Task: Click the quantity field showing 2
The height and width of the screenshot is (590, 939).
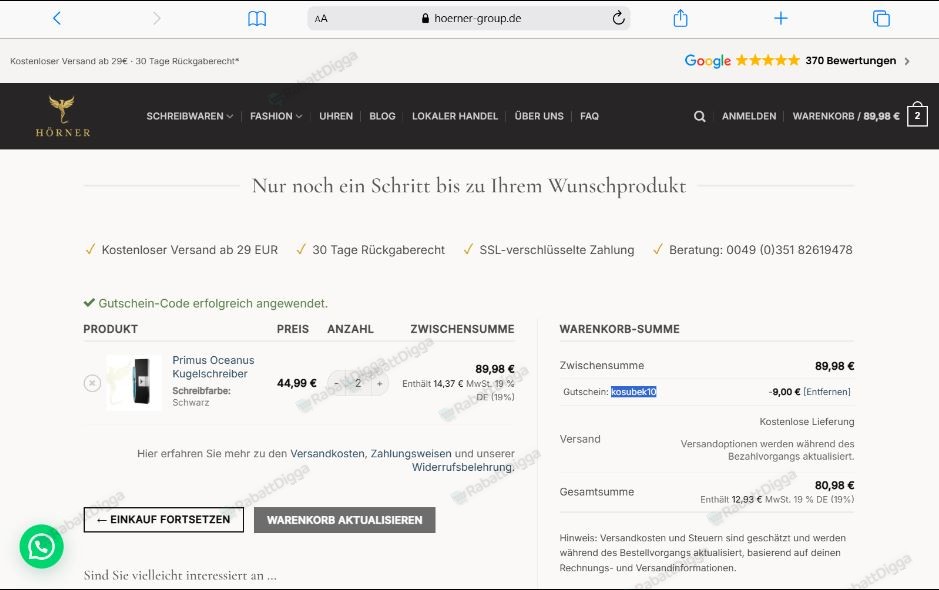Action: (x=358, y=383)
